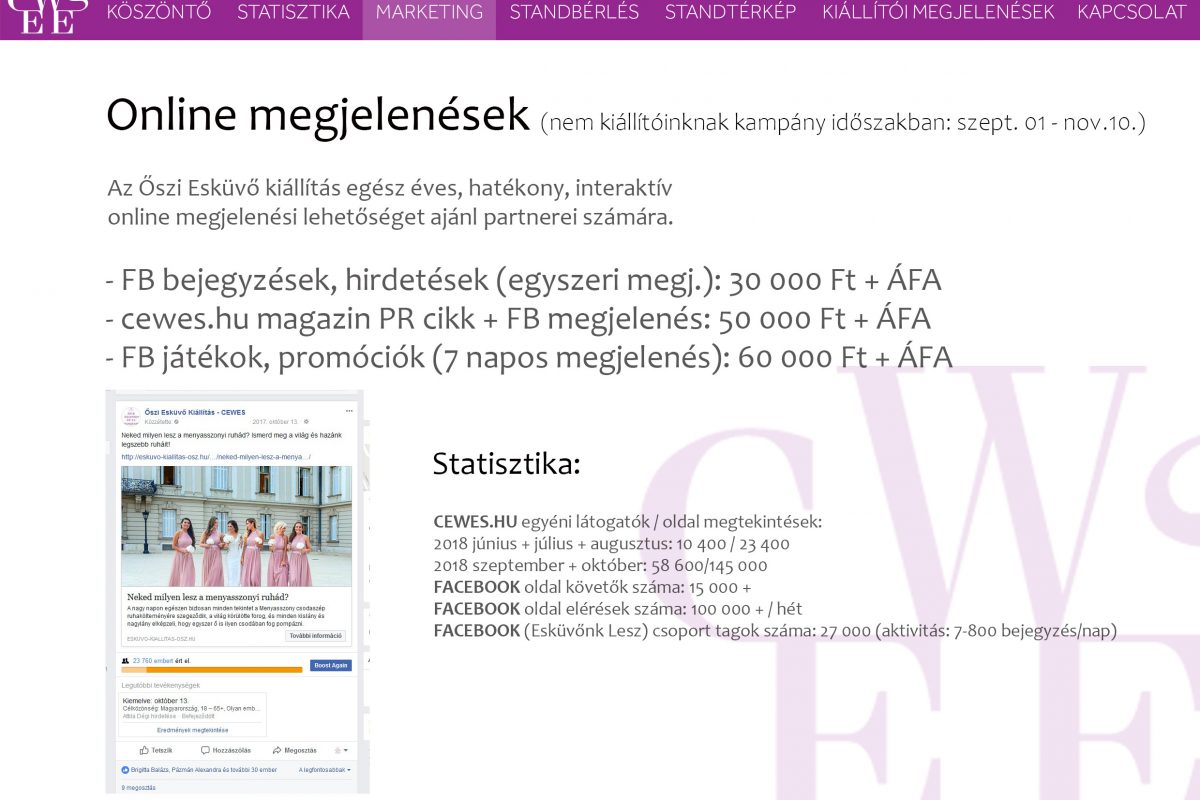Open headline 'Neked milyen lesz a menyasszonyi ruhád?'

point(208,597)
